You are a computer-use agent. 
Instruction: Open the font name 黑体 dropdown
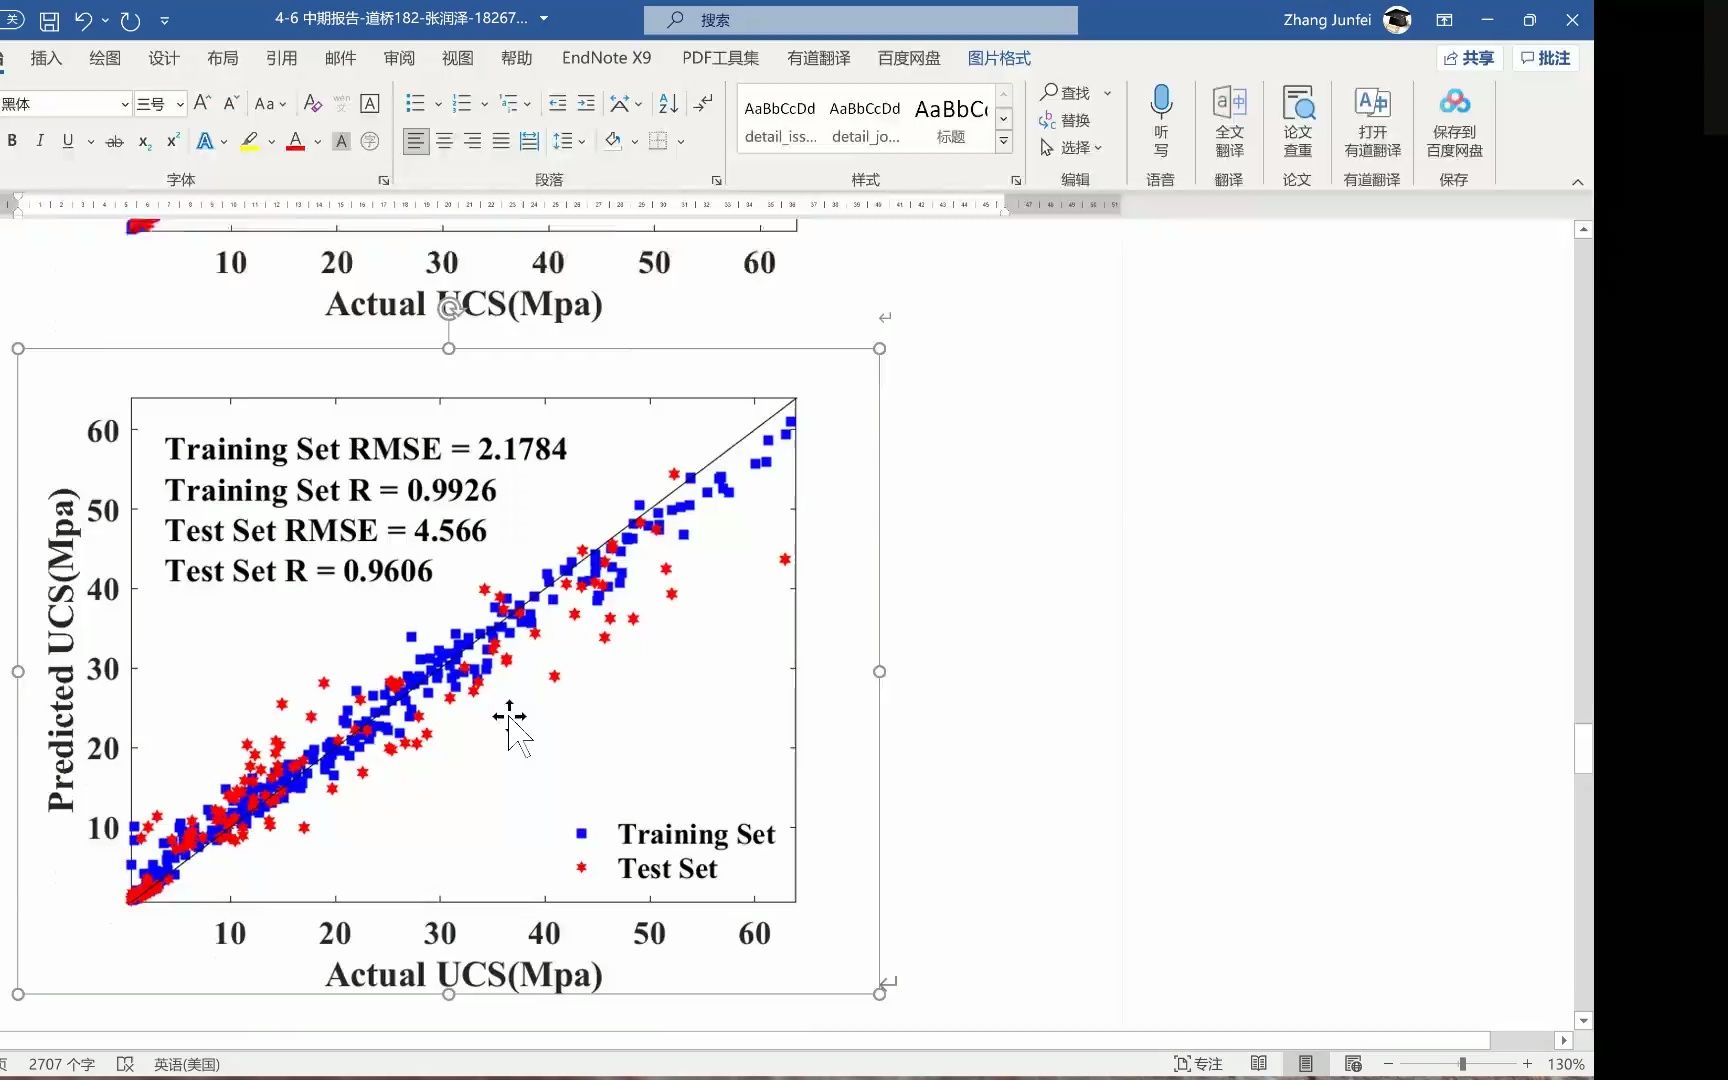(125, 104)
